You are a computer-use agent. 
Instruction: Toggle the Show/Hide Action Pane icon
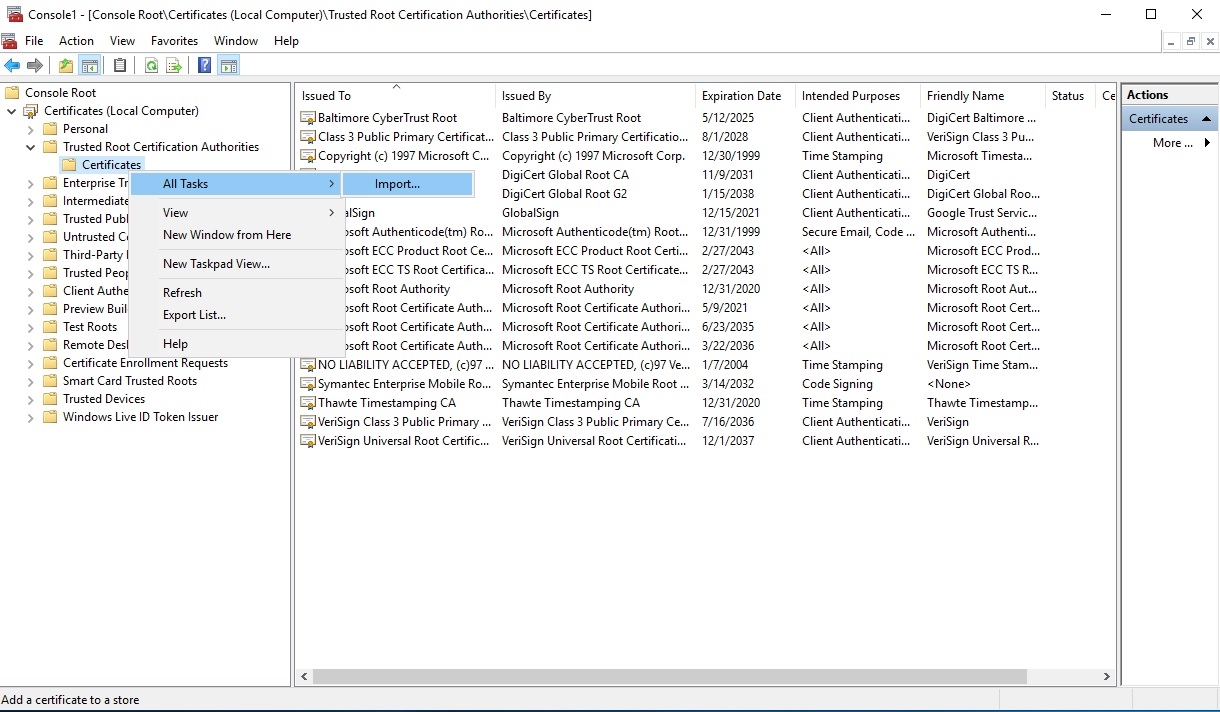[x=229, y=66]
